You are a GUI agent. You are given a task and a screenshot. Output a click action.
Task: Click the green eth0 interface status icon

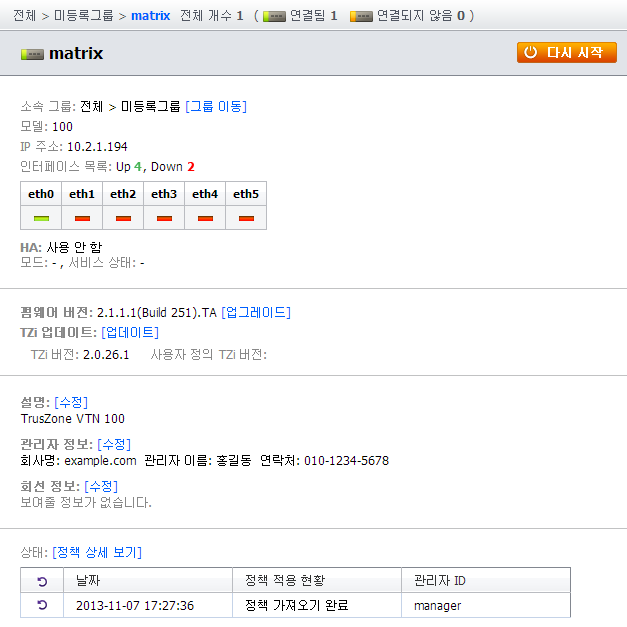(41, 217)
